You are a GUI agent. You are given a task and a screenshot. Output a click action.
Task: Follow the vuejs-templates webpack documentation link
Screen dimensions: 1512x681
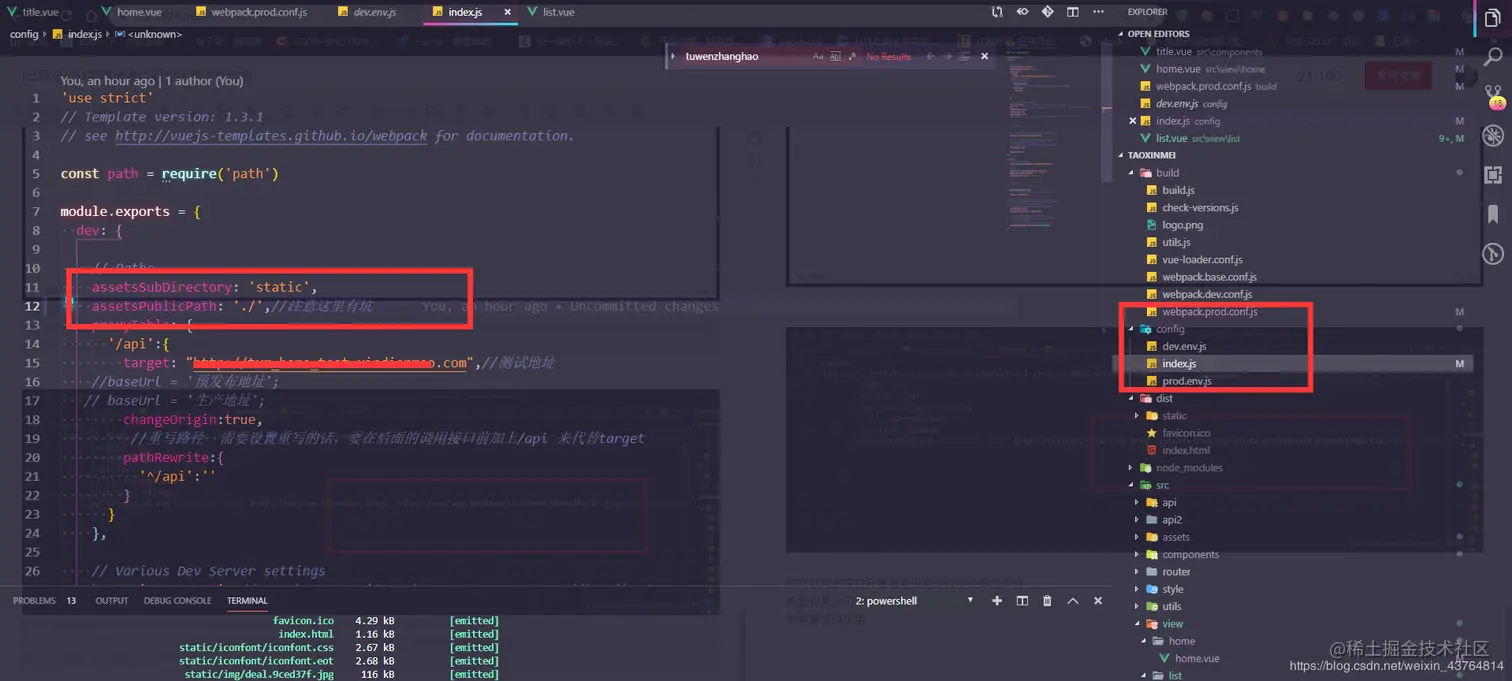[271, 136]
